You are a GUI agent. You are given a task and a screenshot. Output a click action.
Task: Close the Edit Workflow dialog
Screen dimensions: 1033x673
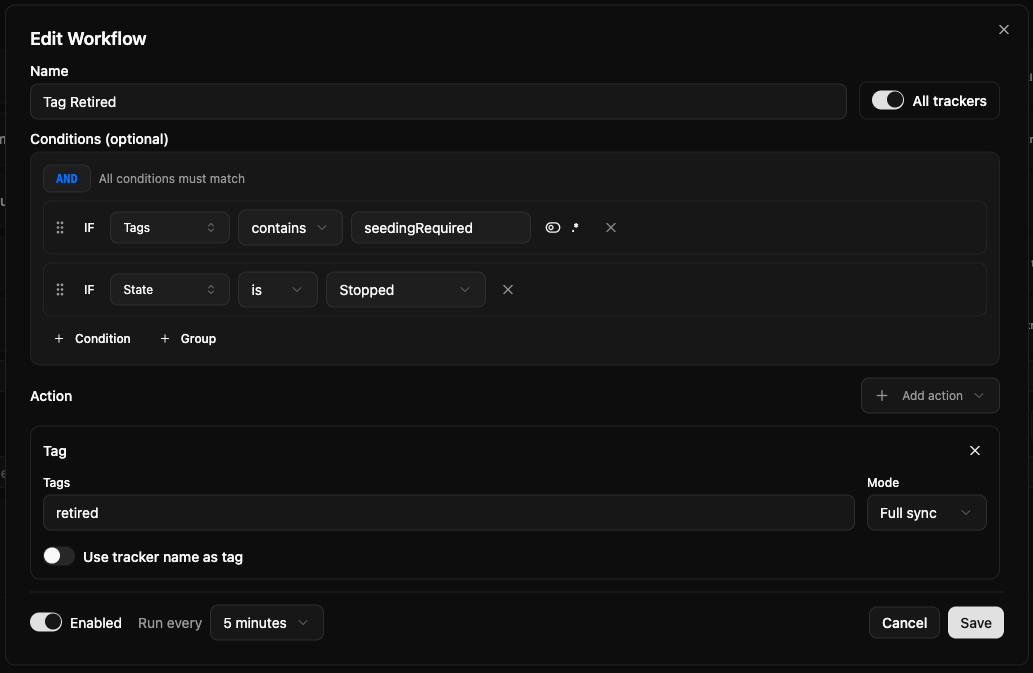pyautogui.click(x=1004, y=30)
